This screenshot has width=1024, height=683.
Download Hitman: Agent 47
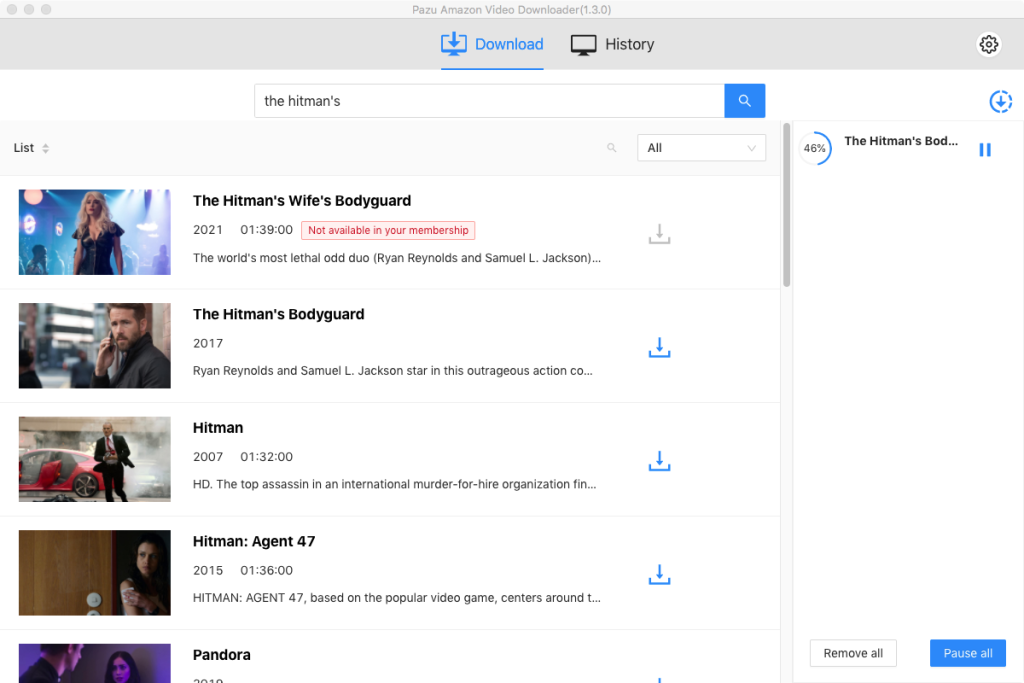click(660, 574)
